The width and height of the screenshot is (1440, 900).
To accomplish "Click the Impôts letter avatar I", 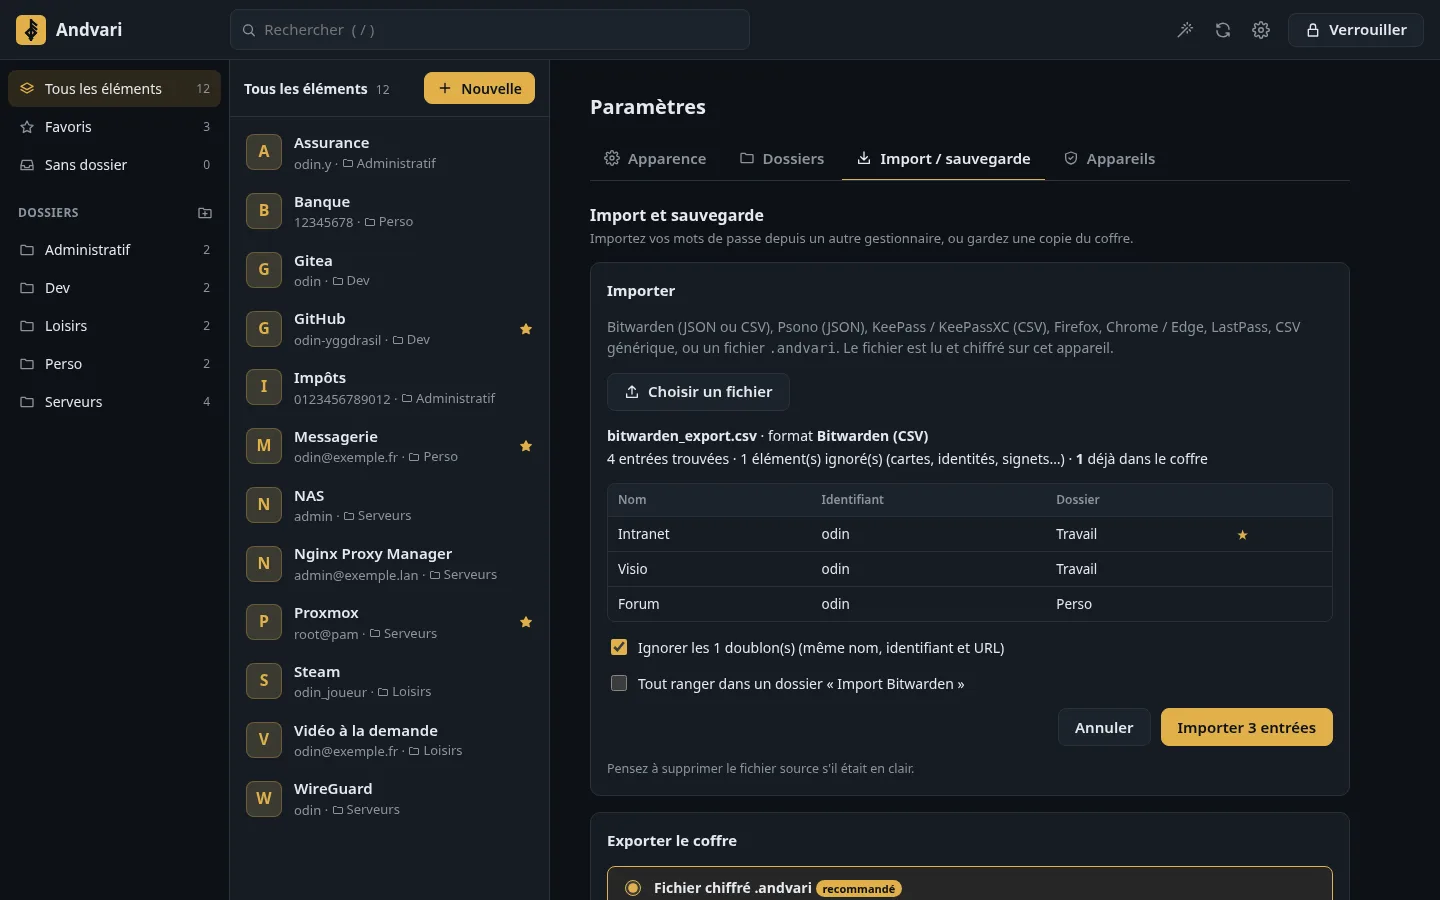I will (x=264, y=387).
